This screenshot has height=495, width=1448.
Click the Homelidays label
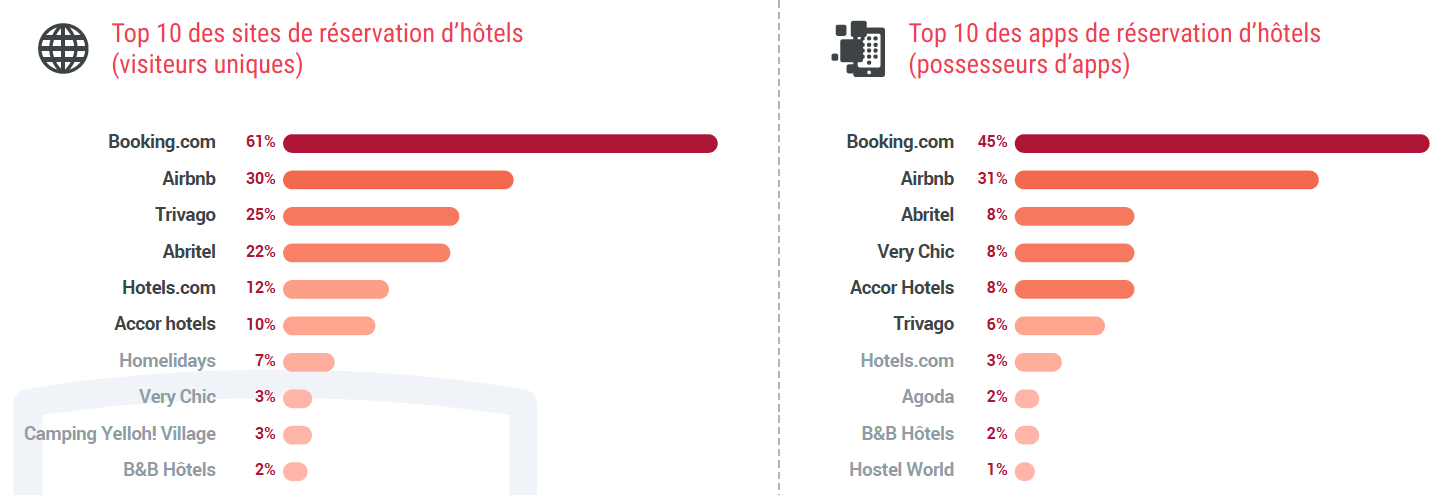(x=167, y=361)
